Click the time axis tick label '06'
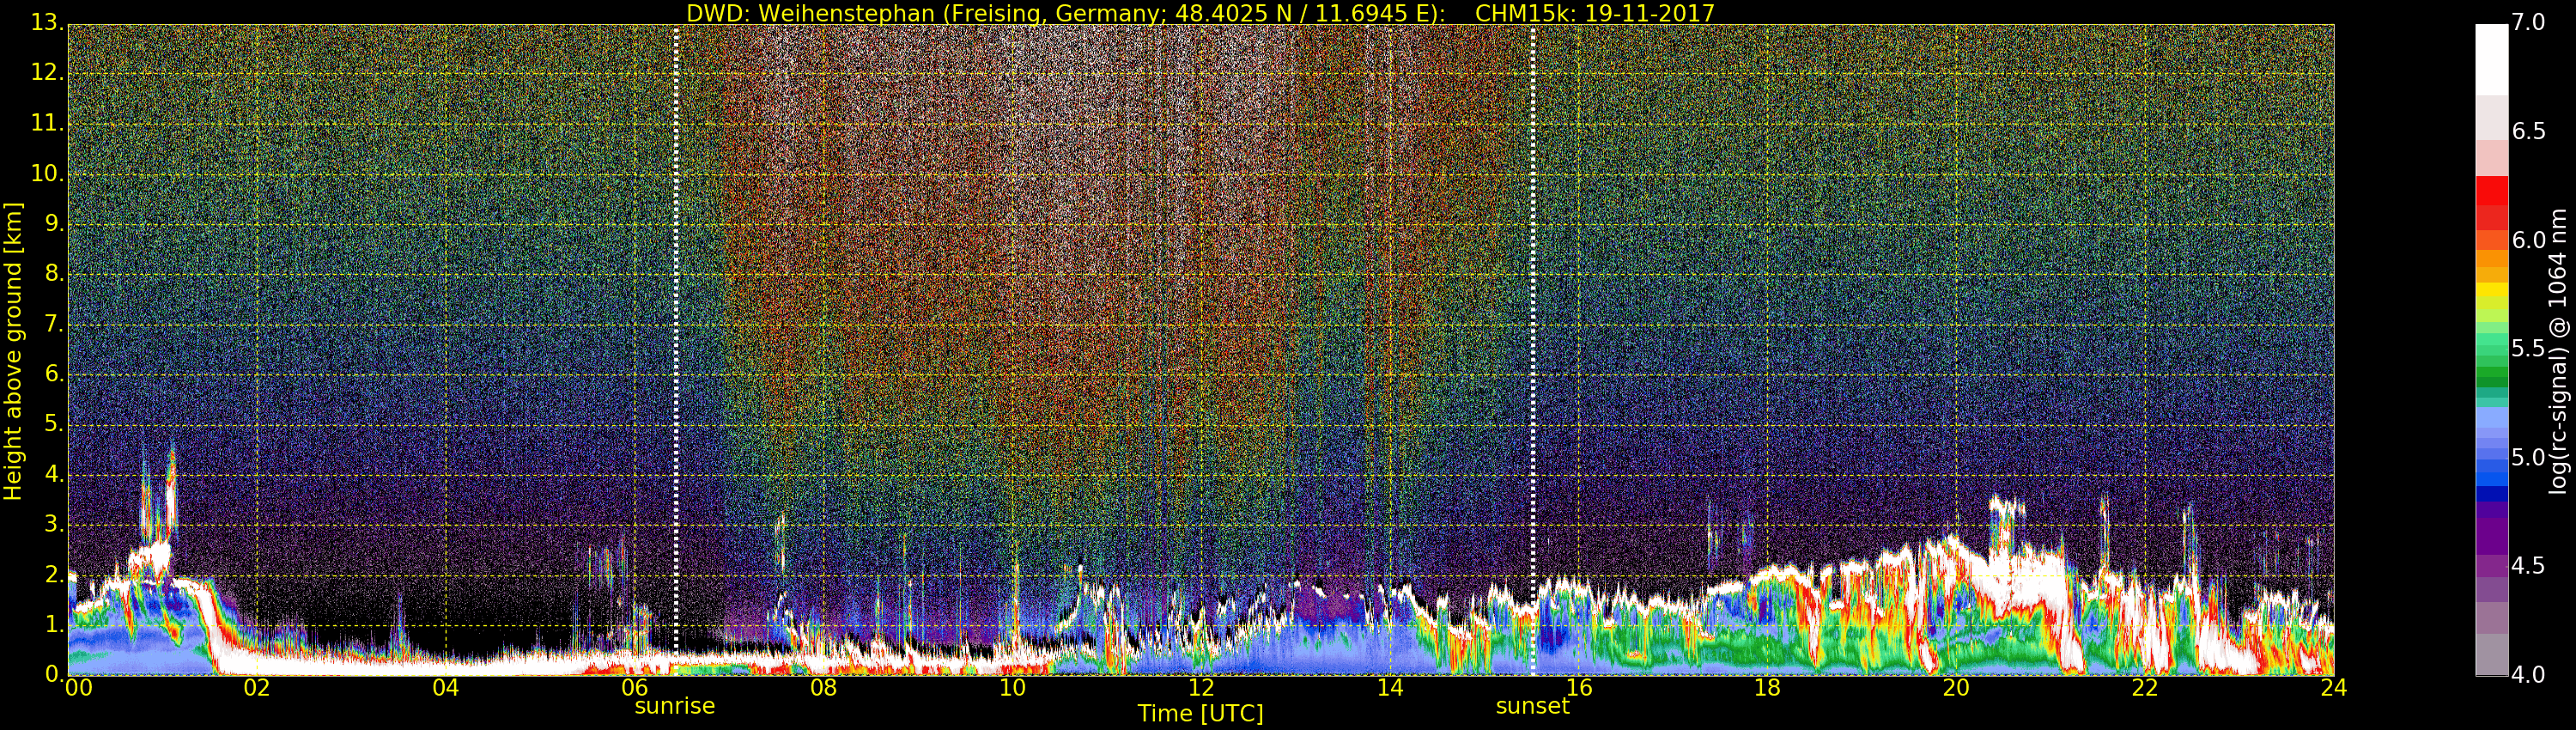Viewport: 2576px width, 730px height. (635, 688)
